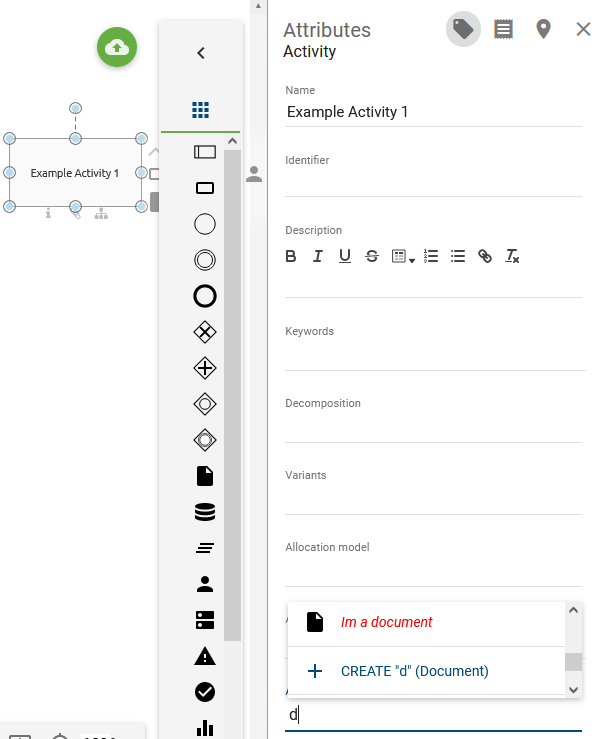Select the Document symbol in the palette
This screenshot has height=739, width=596.
(x=205, y=476)
